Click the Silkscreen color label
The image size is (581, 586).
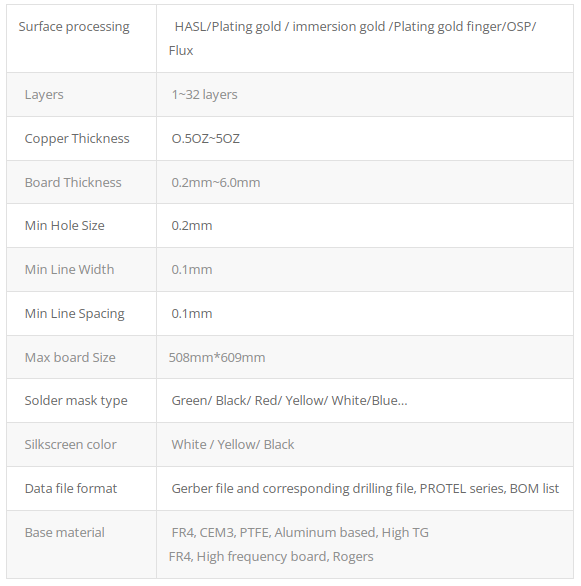pos(71,444)
